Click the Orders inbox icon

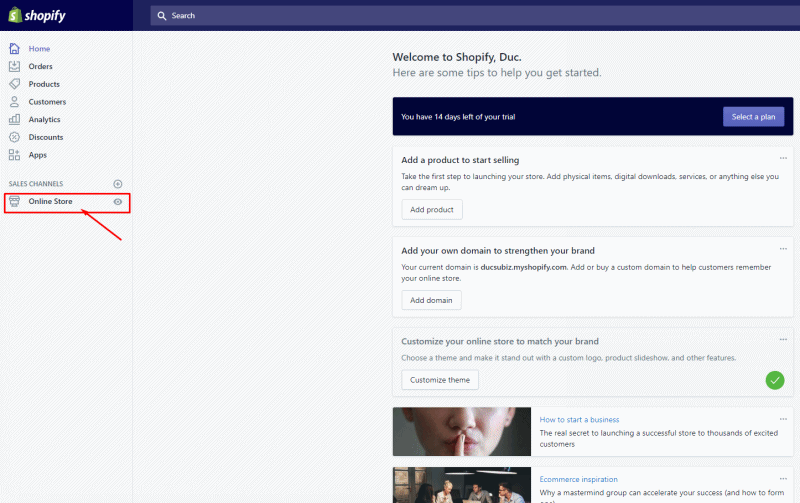(x=14, y=66)
